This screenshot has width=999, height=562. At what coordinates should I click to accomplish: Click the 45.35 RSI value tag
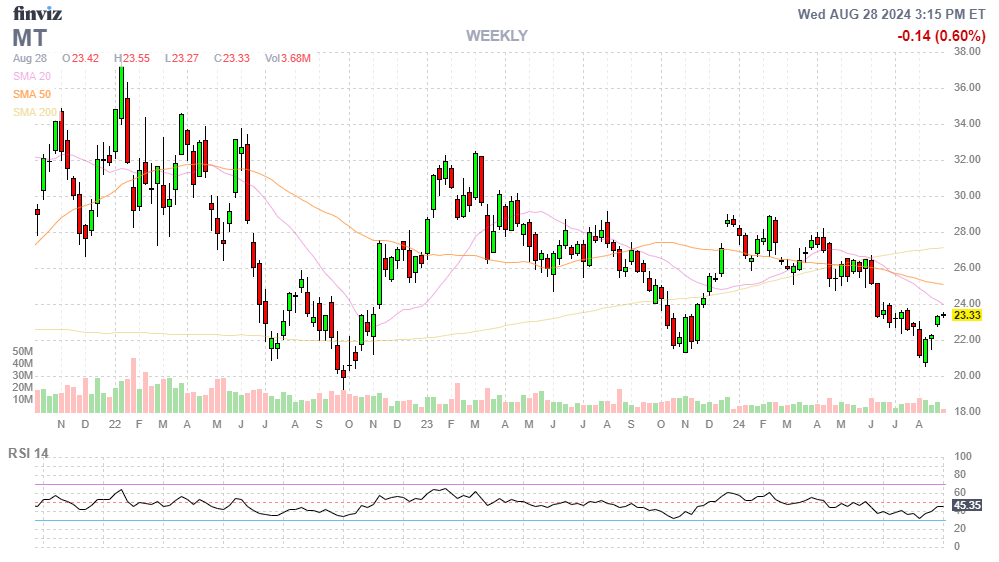tap(966, 505)
